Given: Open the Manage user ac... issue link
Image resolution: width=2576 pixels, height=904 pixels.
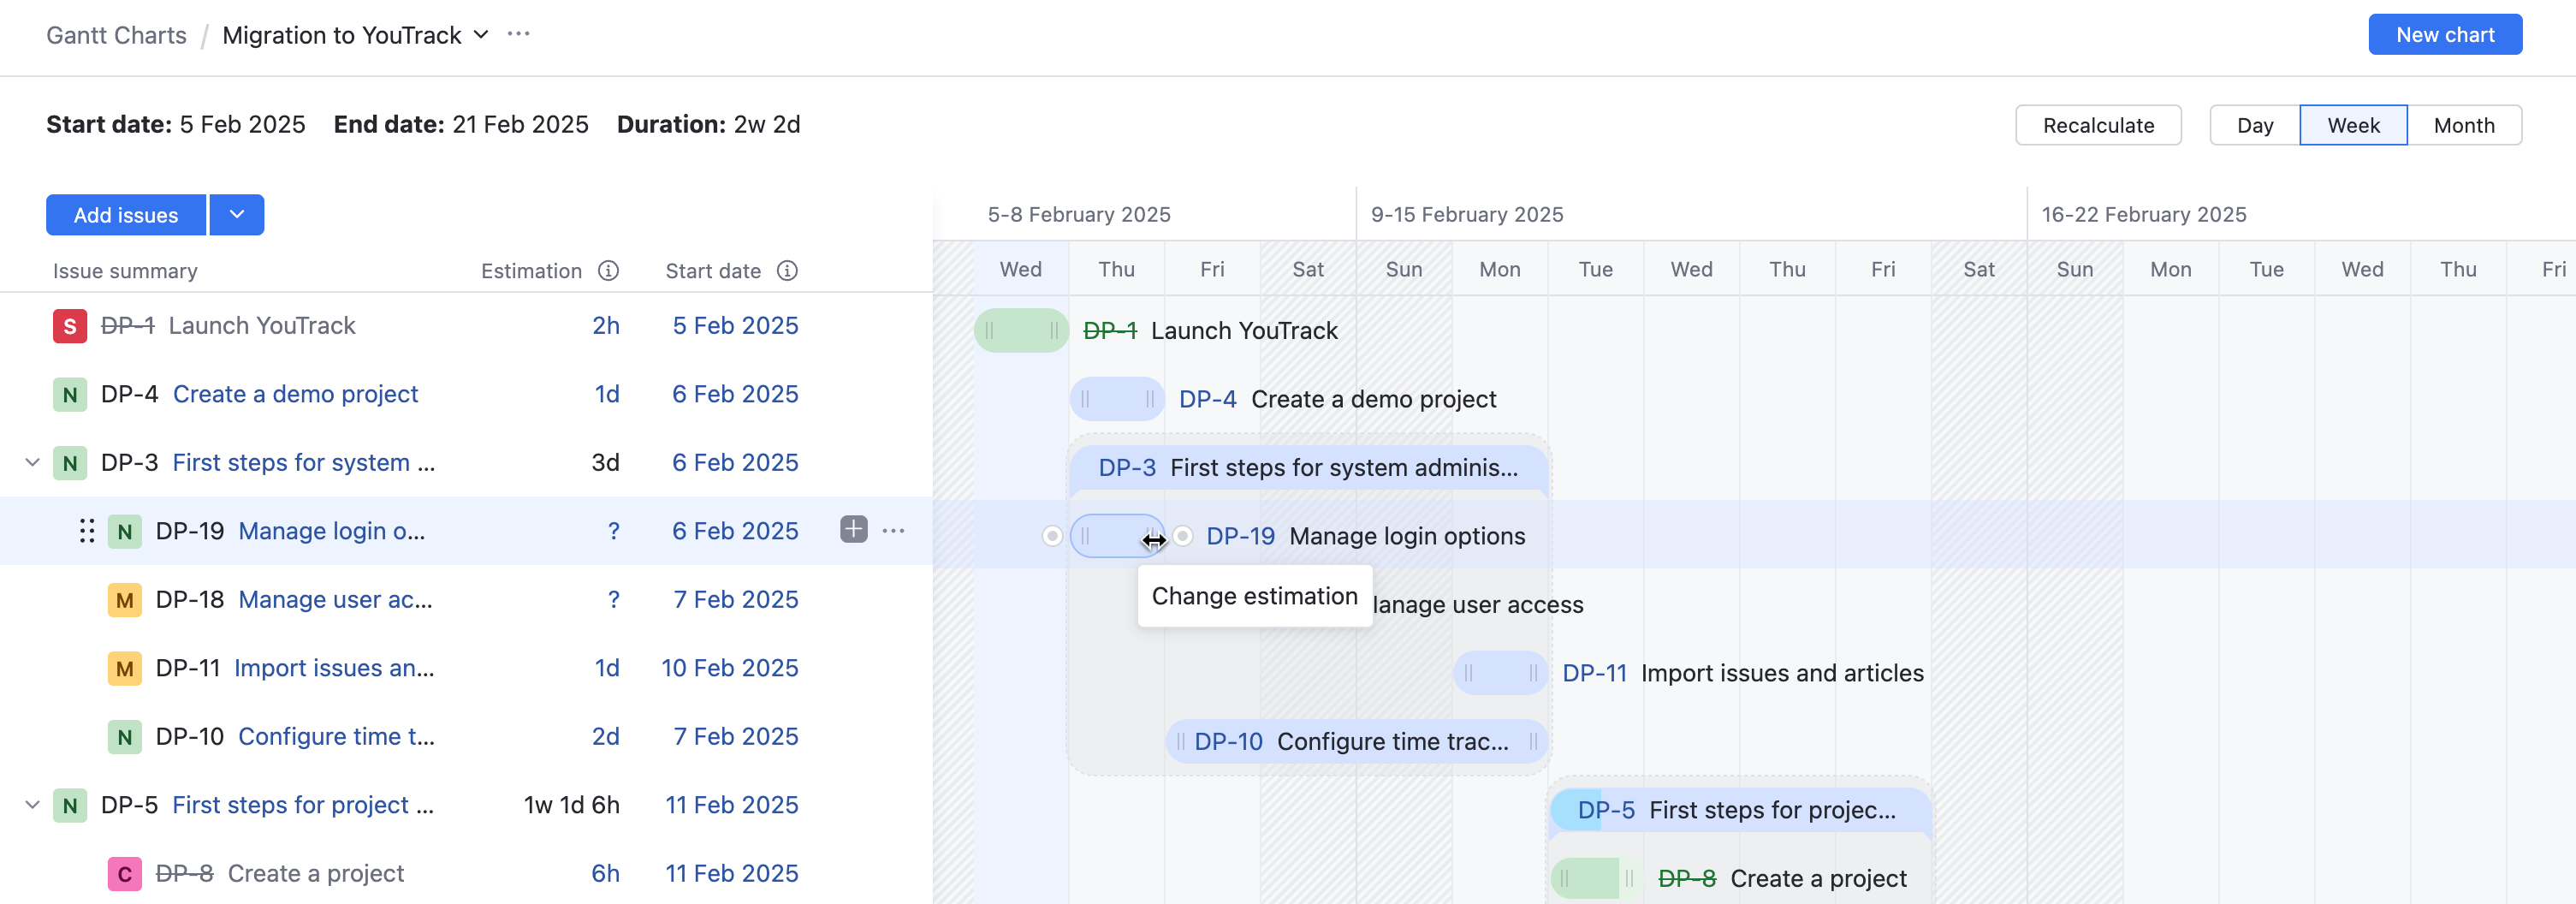Looking at the screenshot, I should point(335,600).
